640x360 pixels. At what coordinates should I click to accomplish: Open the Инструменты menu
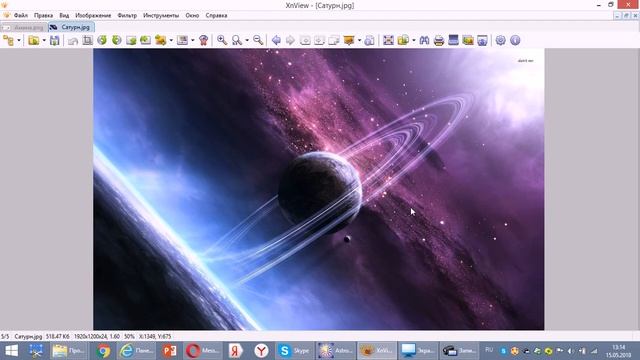161,15
